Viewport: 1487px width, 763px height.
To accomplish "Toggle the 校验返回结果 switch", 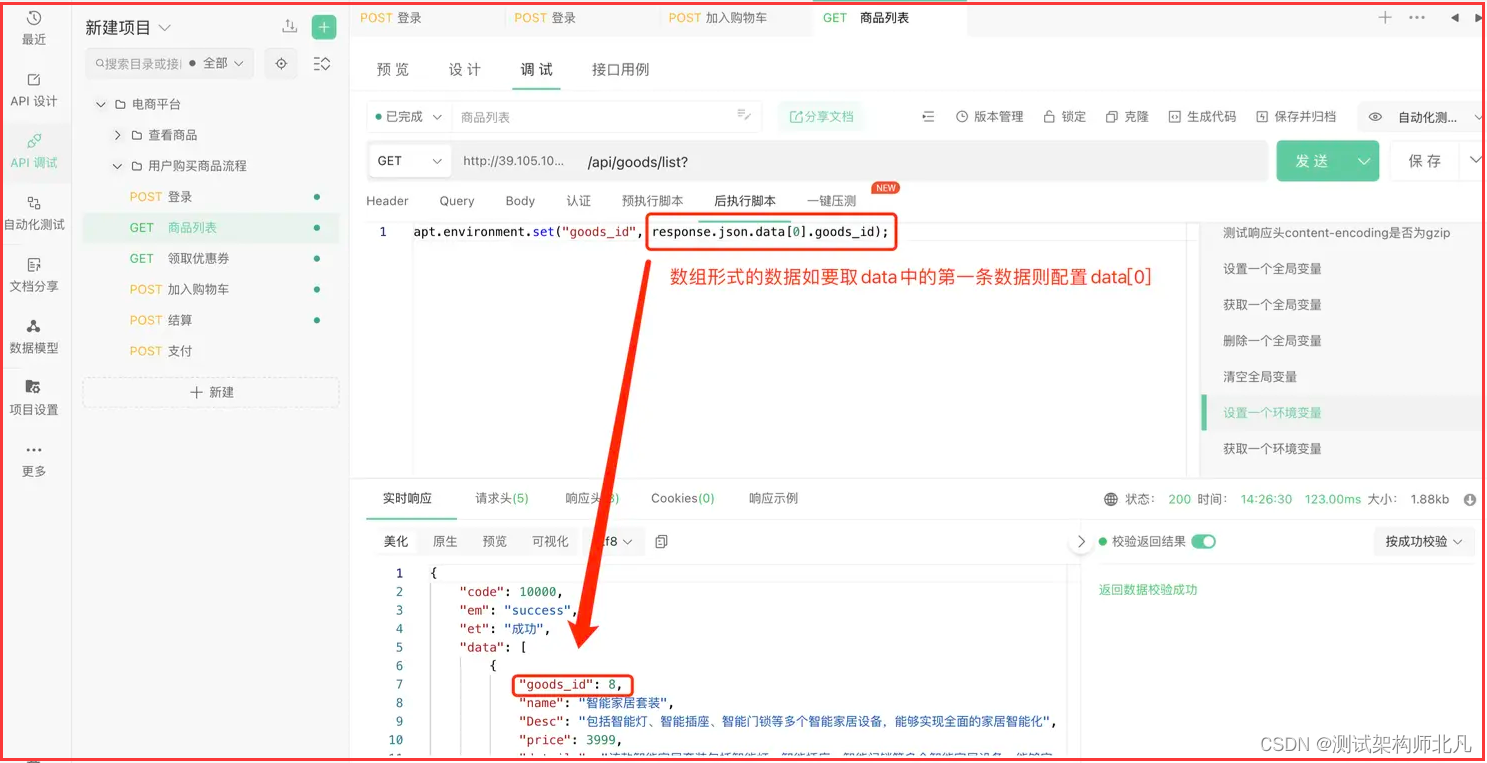I will (x=1204, y=541).
